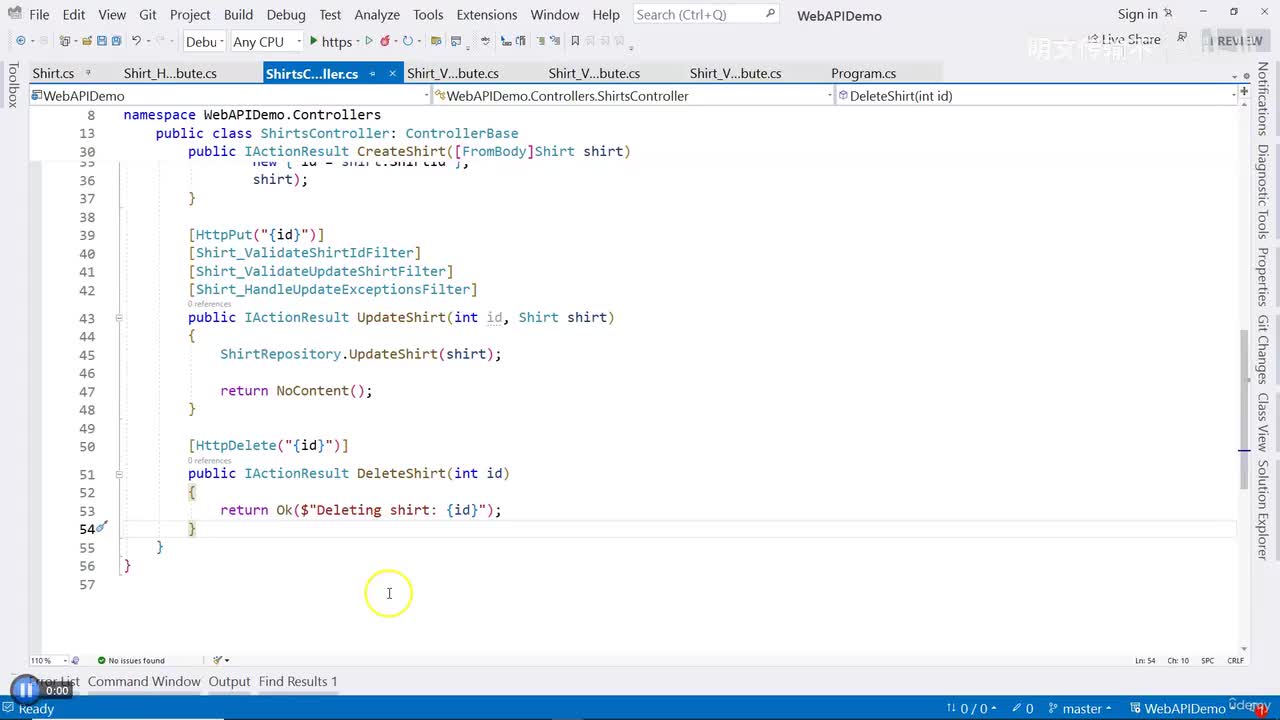Viewport: 1280px width, 720px height.
Task: Click the Navigate Backward arrow icon
Action: pyautogui.click(x=20, y=41)
